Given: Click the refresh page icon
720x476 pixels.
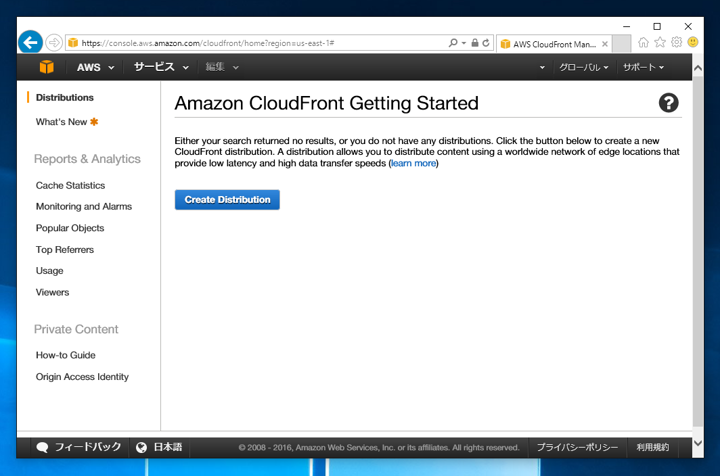Looking at the screenshot, I should (x=486, y=43).
